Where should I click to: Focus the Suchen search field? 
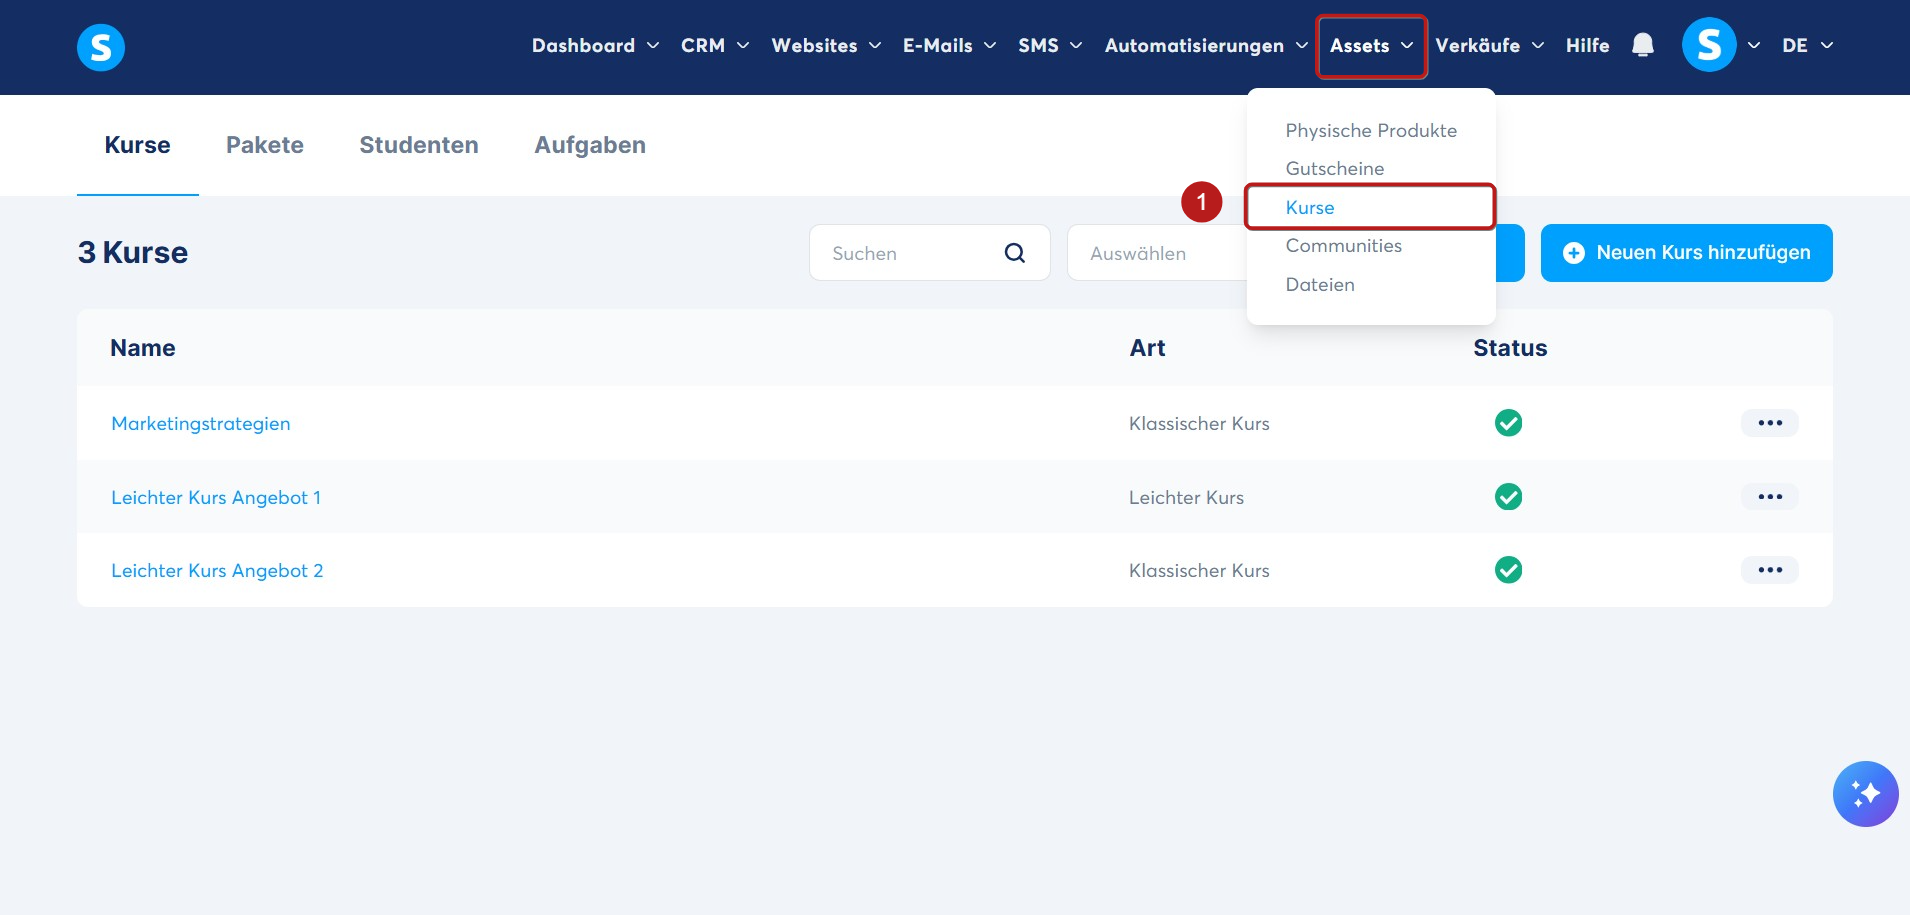pos(929,253)
